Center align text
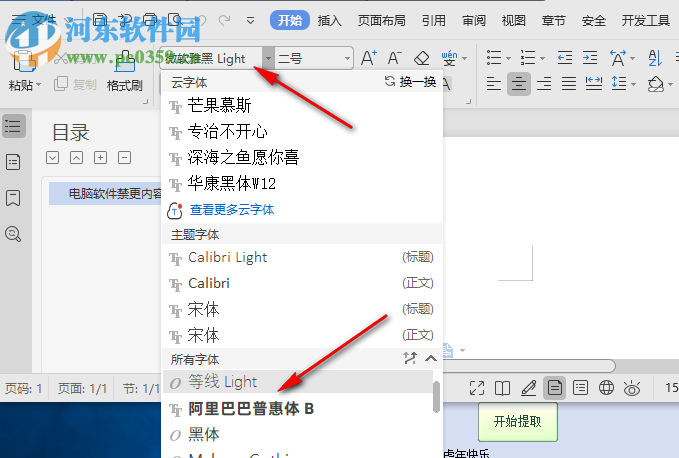Screen dimensions: 679x458 (x=519, y=83)
